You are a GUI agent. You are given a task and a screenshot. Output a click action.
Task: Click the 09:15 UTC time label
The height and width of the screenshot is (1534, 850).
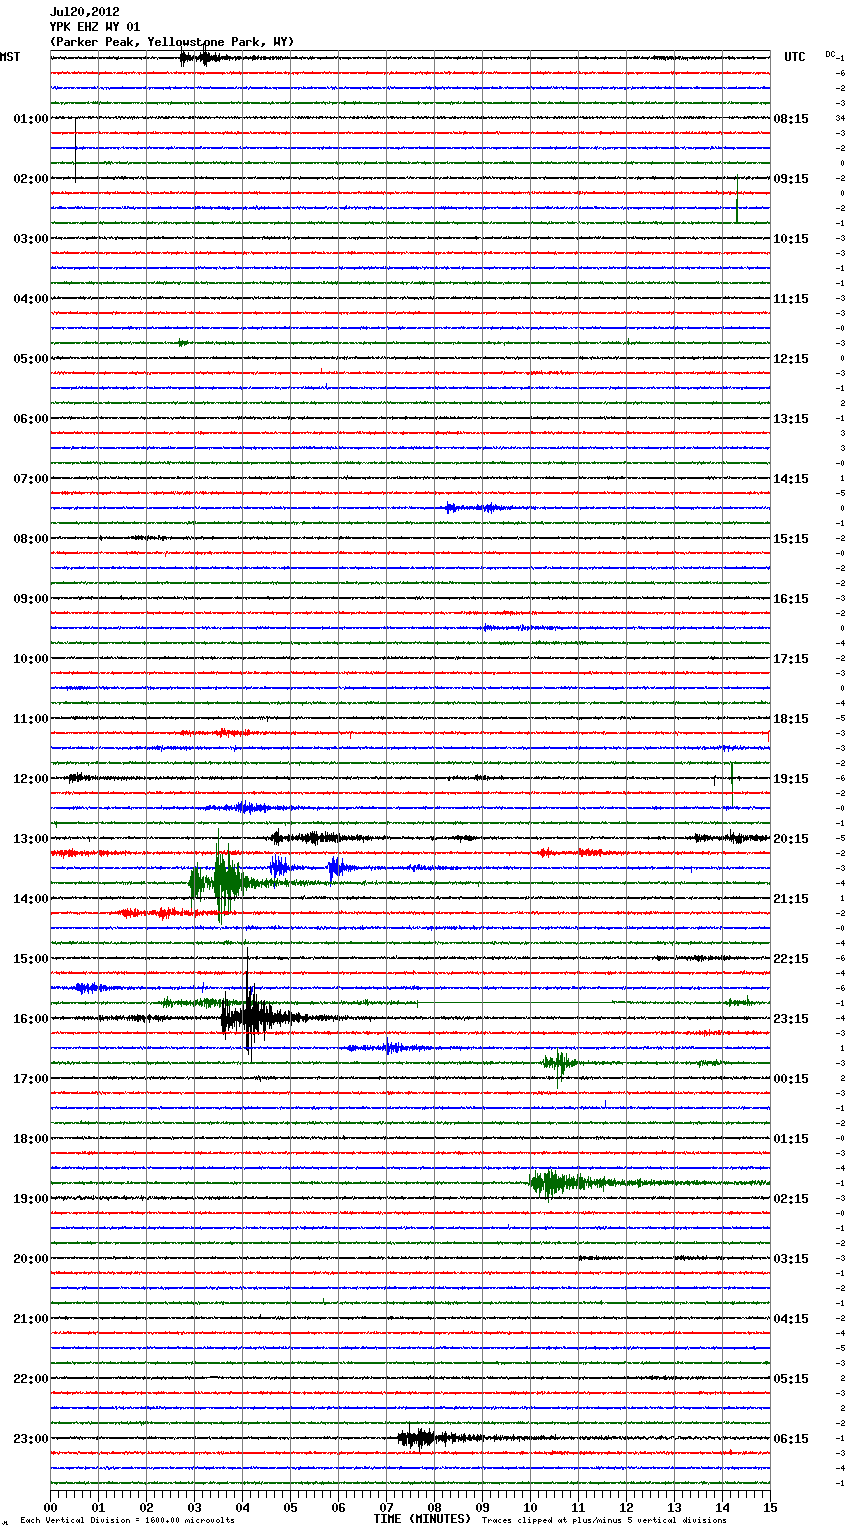pyautogui.click(x=791, y=179)
